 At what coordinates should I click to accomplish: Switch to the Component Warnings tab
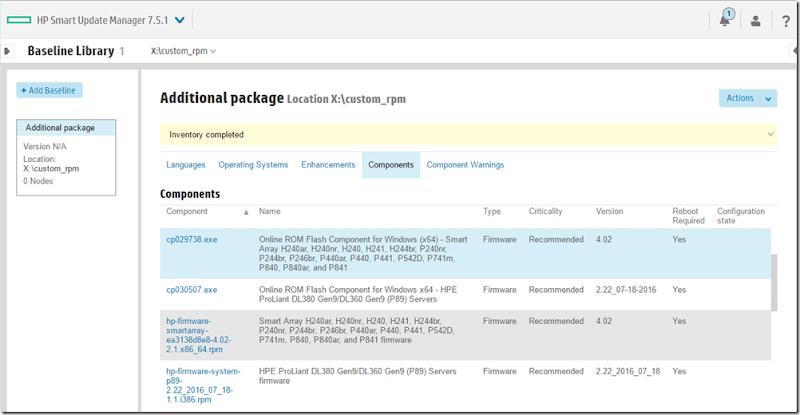465,165
